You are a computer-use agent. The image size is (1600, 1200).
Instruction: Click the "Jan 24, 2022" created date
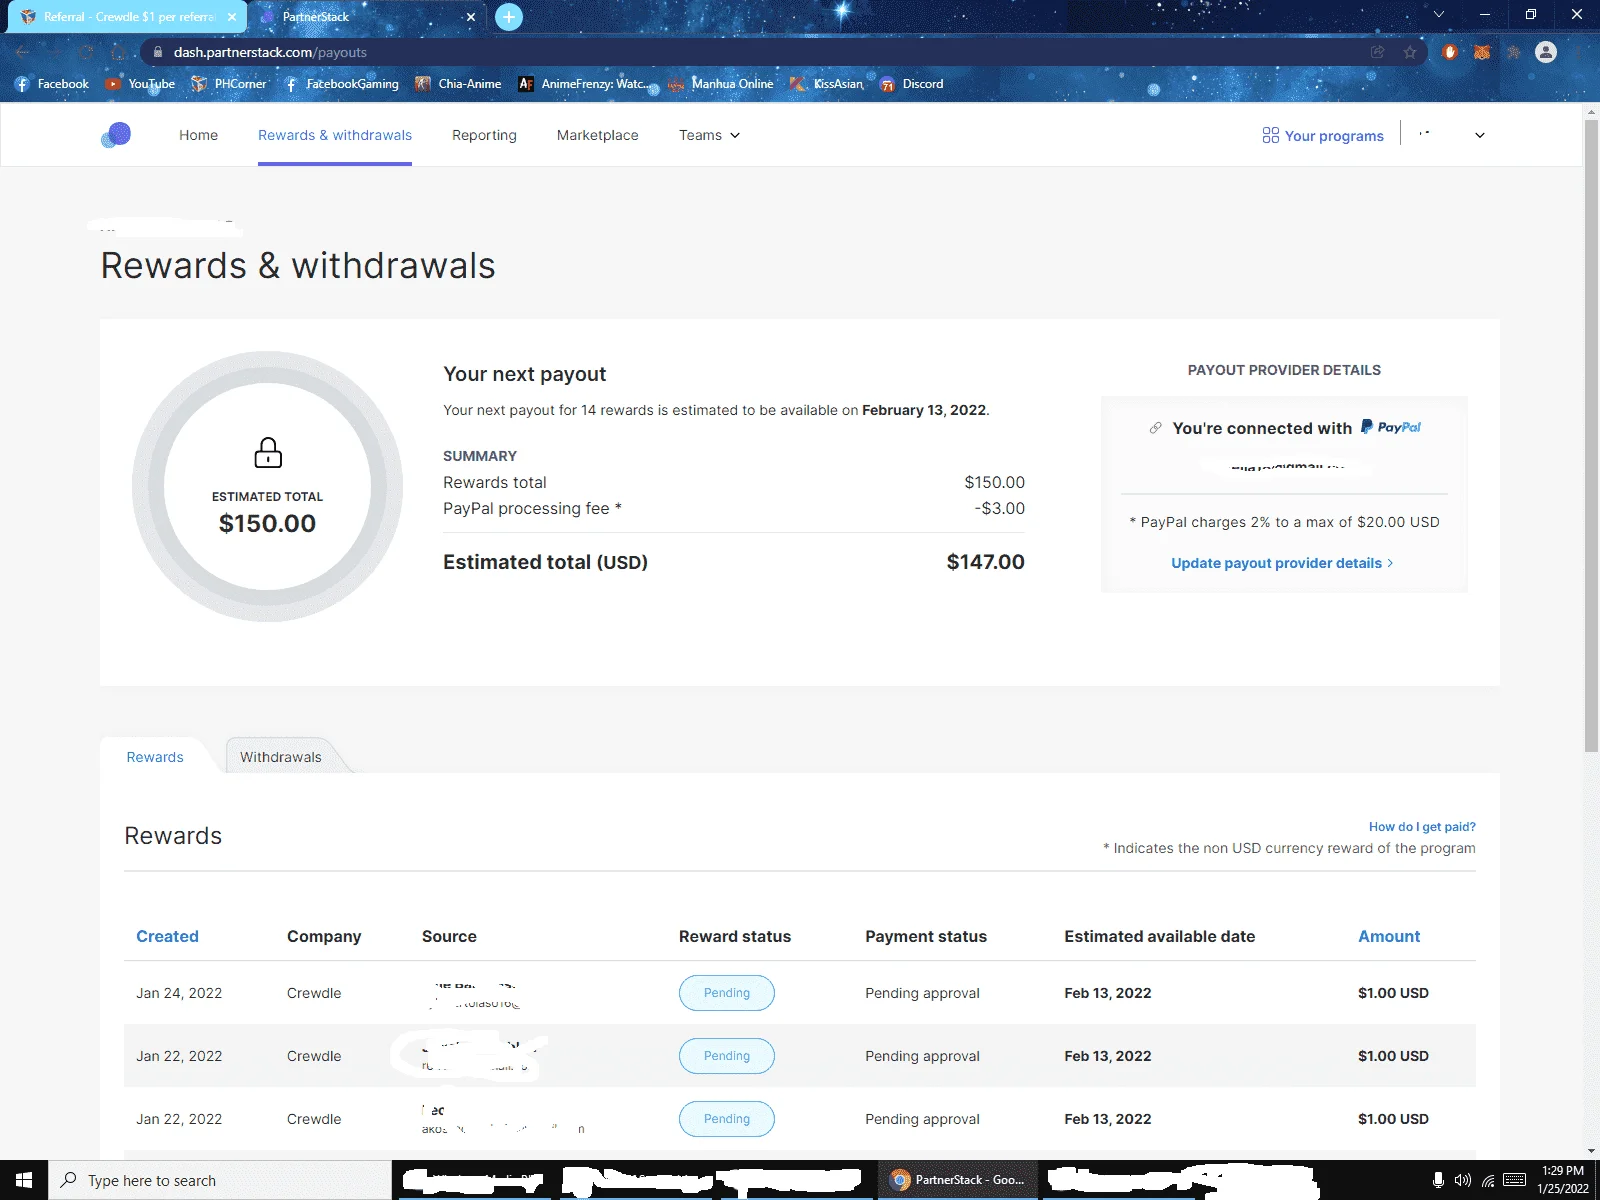tap(179, 993)
